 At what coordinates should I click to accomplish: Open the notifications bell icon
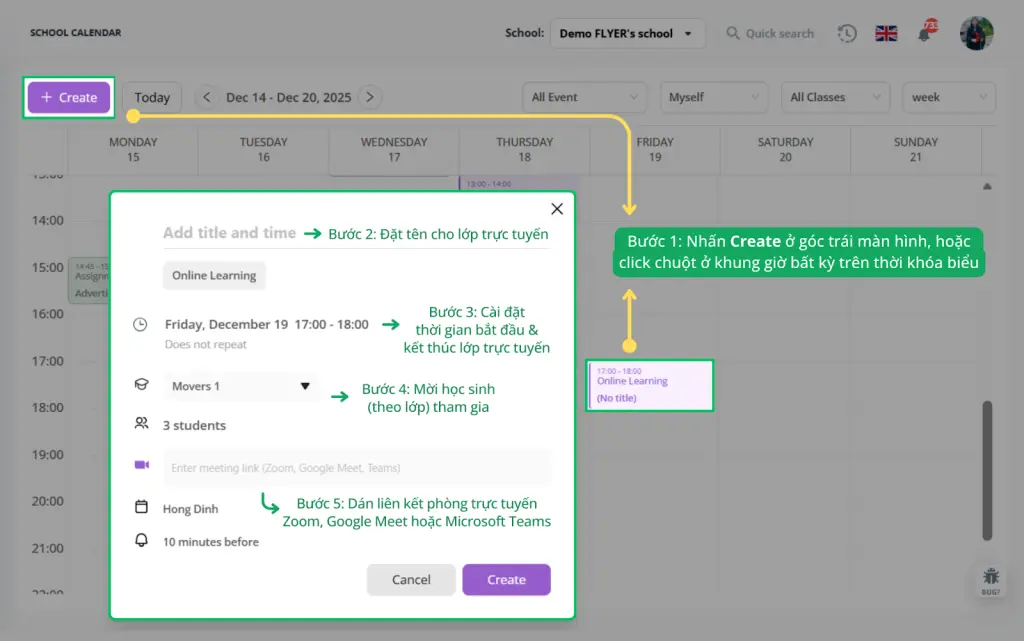(925, 33)
